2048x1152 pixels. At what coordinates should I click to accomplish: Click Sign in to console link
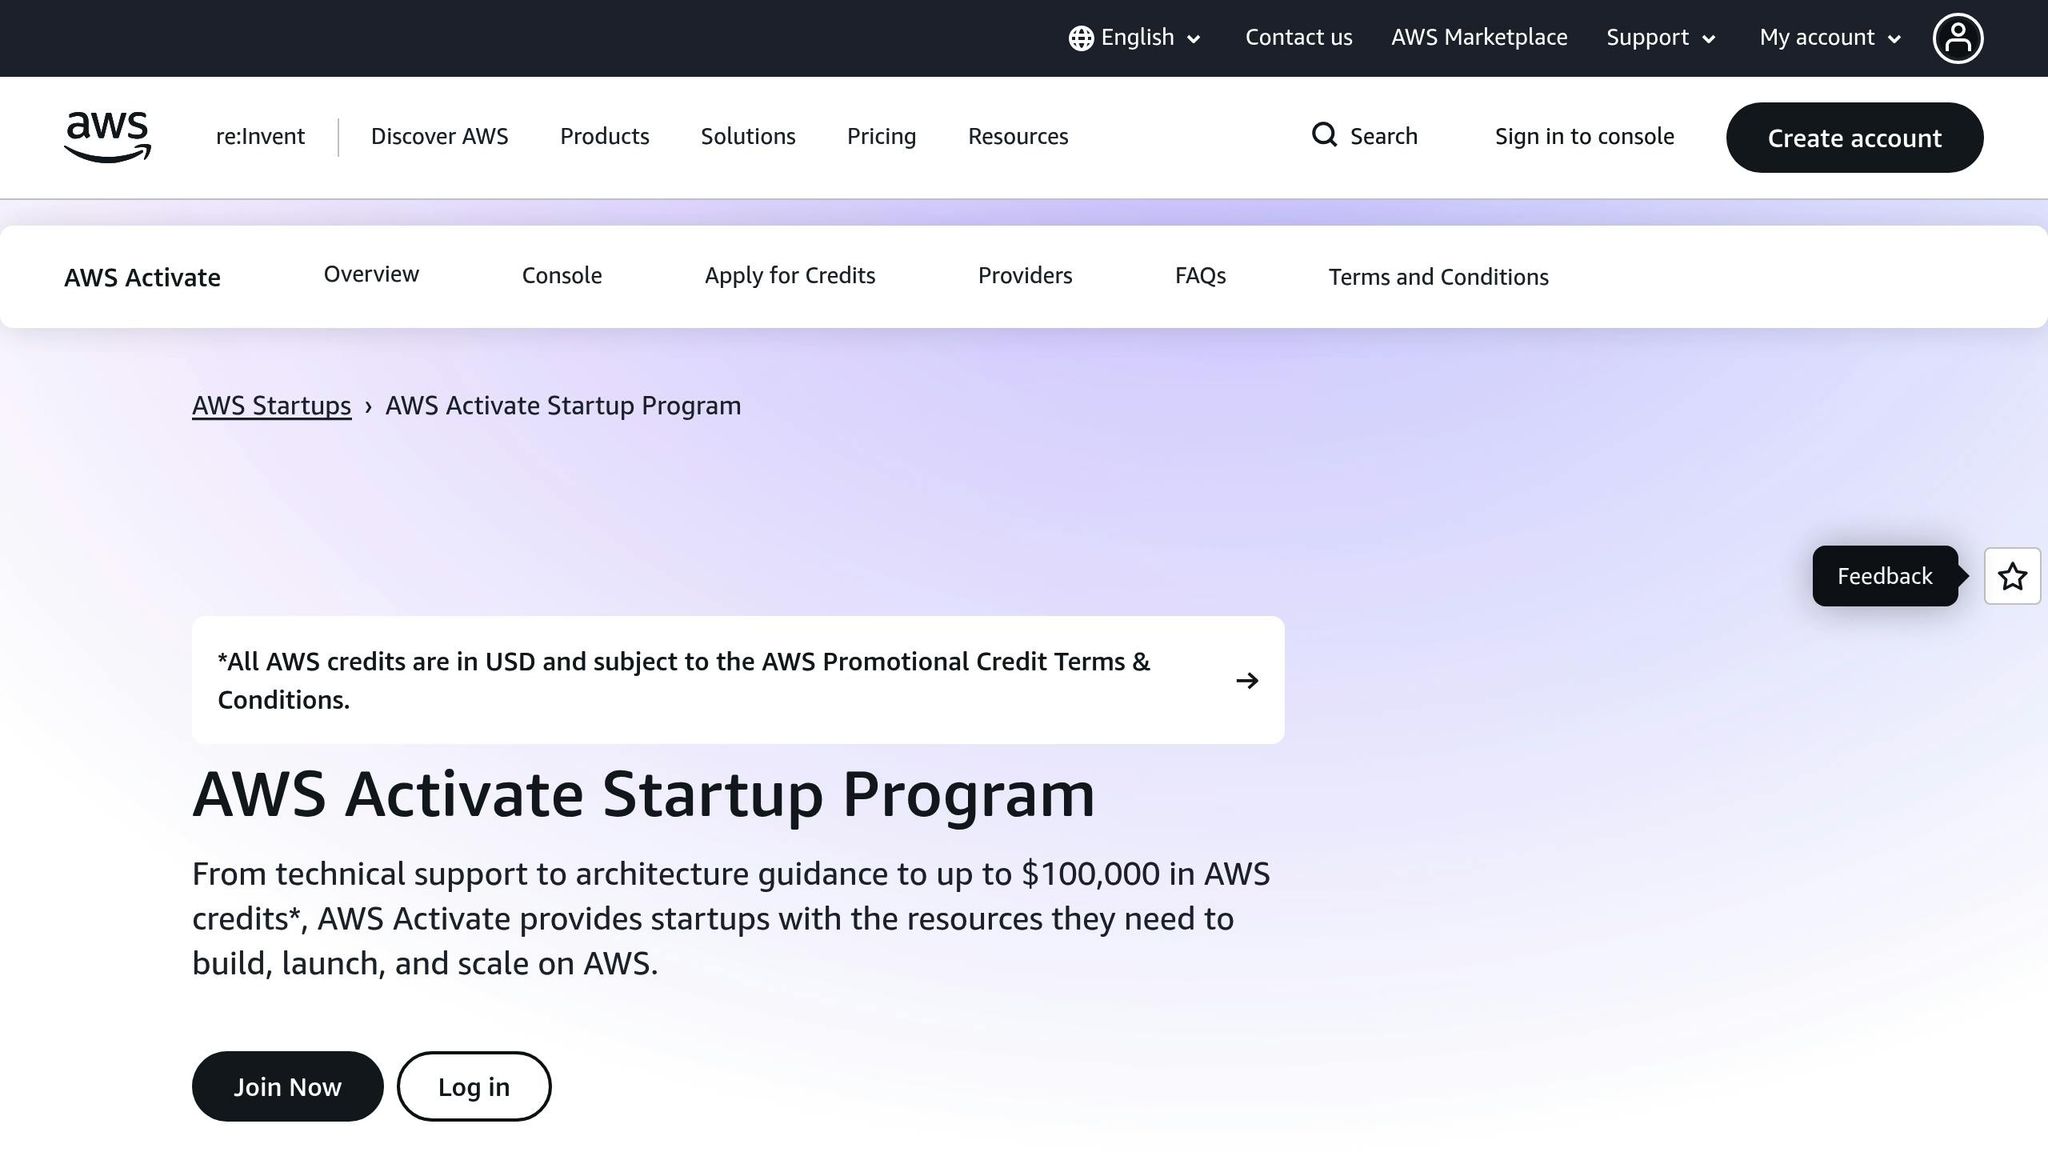[x=1584, y=136]
